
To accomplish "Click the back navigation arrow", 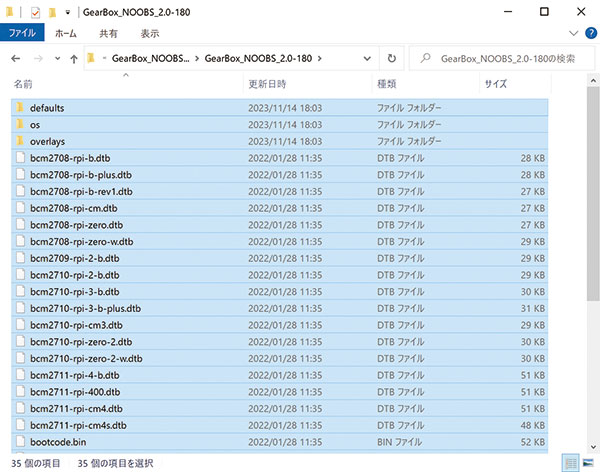I will click(14, 59).
